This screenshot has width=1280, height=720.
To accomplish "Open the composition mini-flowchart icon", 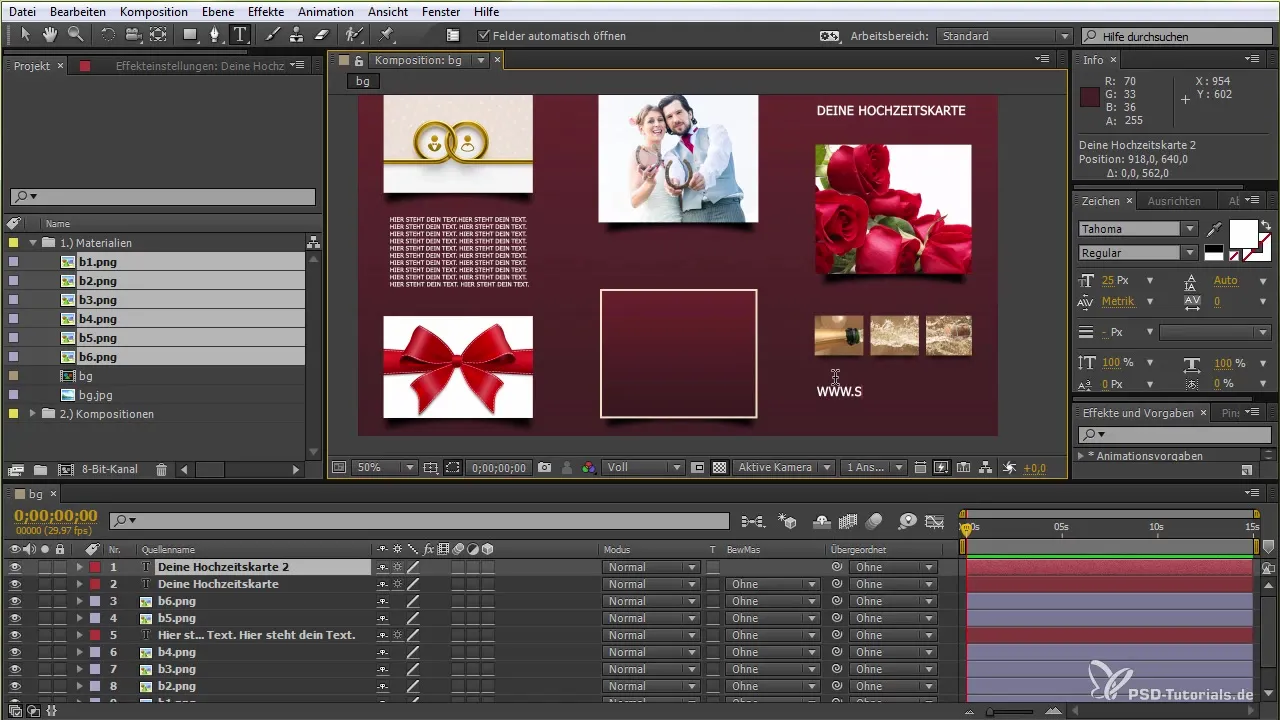I will click(753, 521).
